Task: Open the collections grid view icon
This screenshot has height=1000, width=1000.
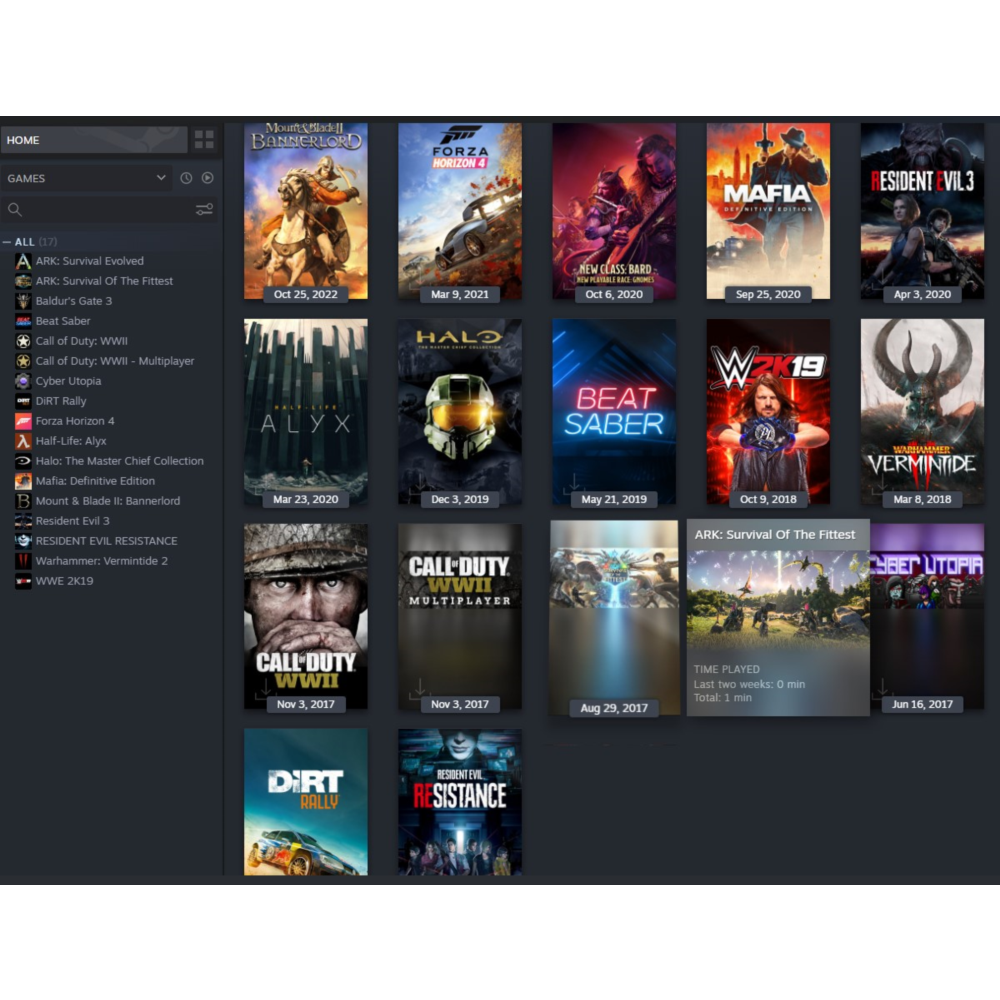Action: 204,140
